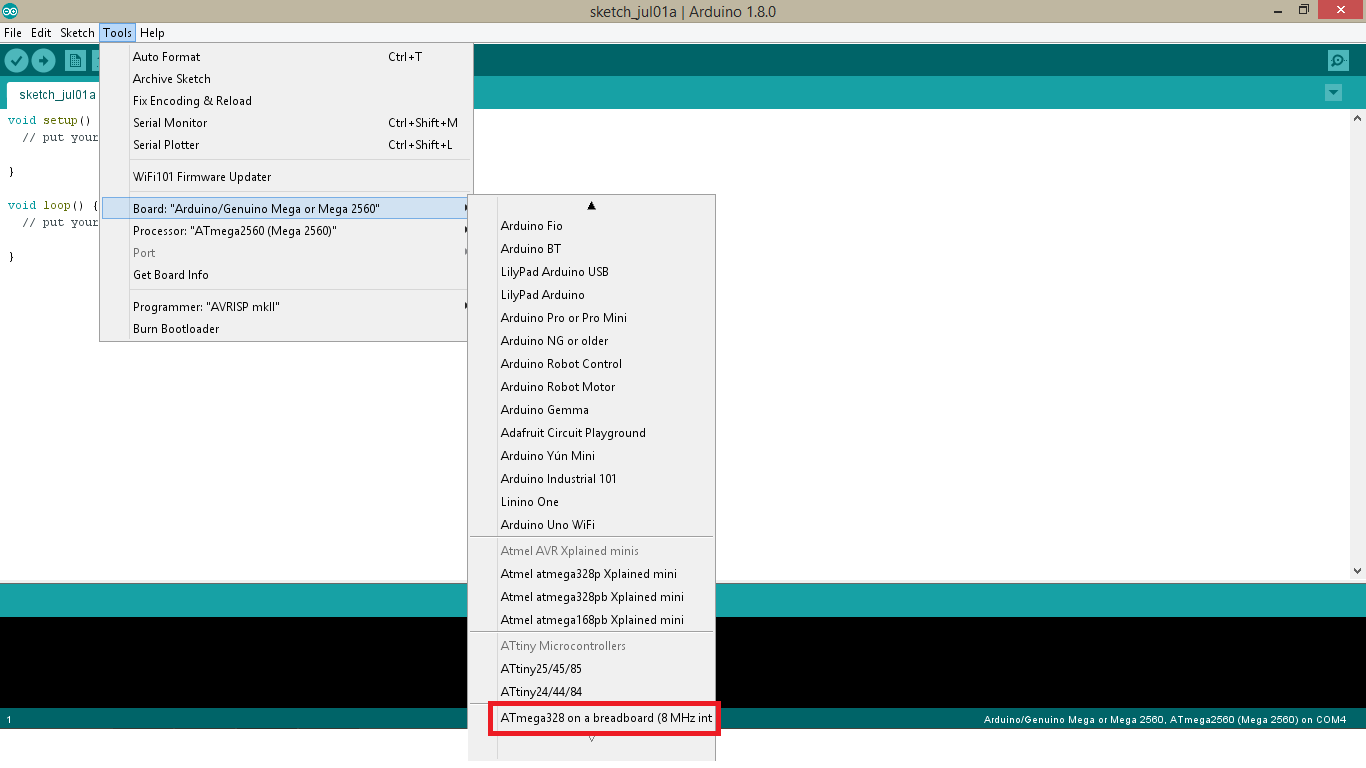This screenshot has width=1366, height=768.
Task: Verify the sketch using the checkmark icon
Action: click(16, 60)
